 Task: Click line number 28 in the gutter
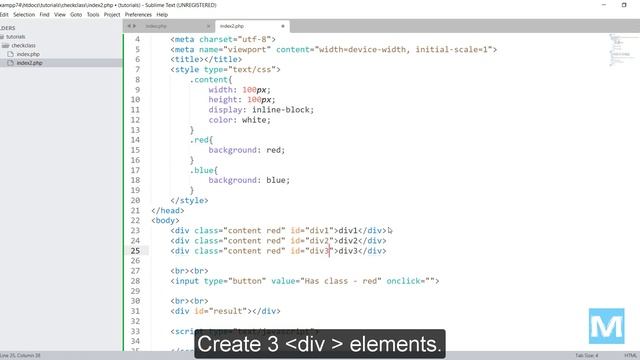click(135, 281)
